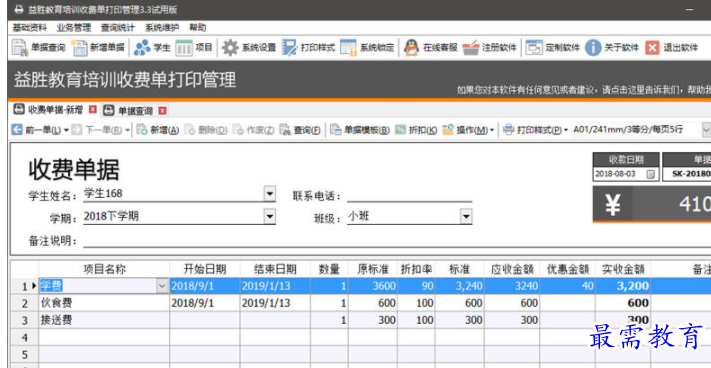This screenshot has height=368, width=711.
Task: Open calendar picker for 收款日期
Action: pos(650,174)
